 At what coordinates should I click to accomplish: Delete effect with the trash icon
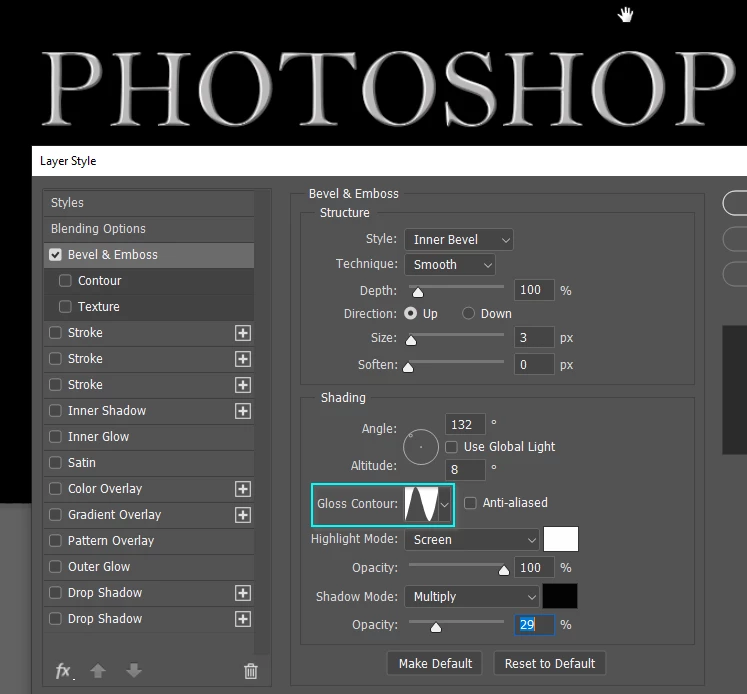(251, 671)
